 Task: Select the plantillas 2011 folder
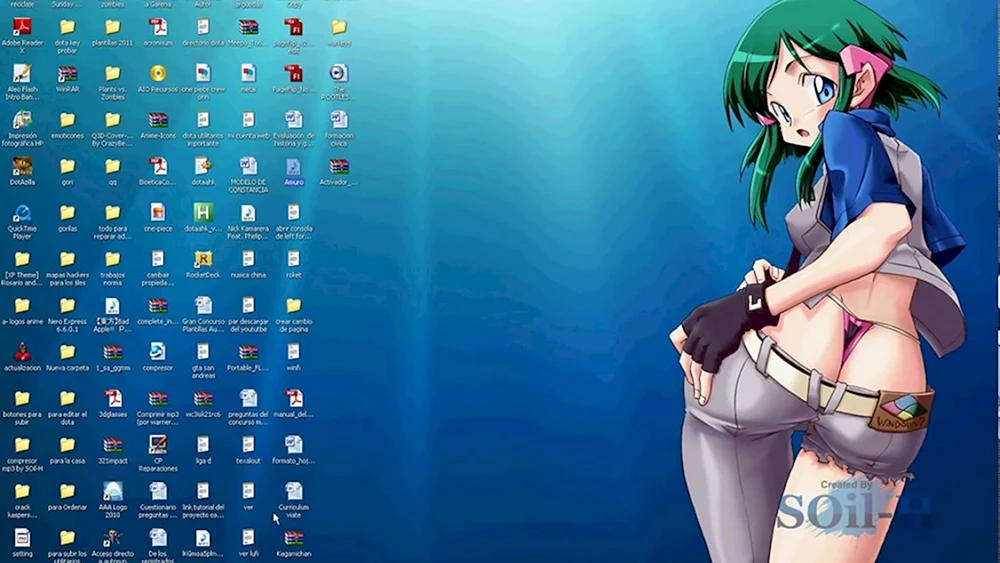point(113,27)
